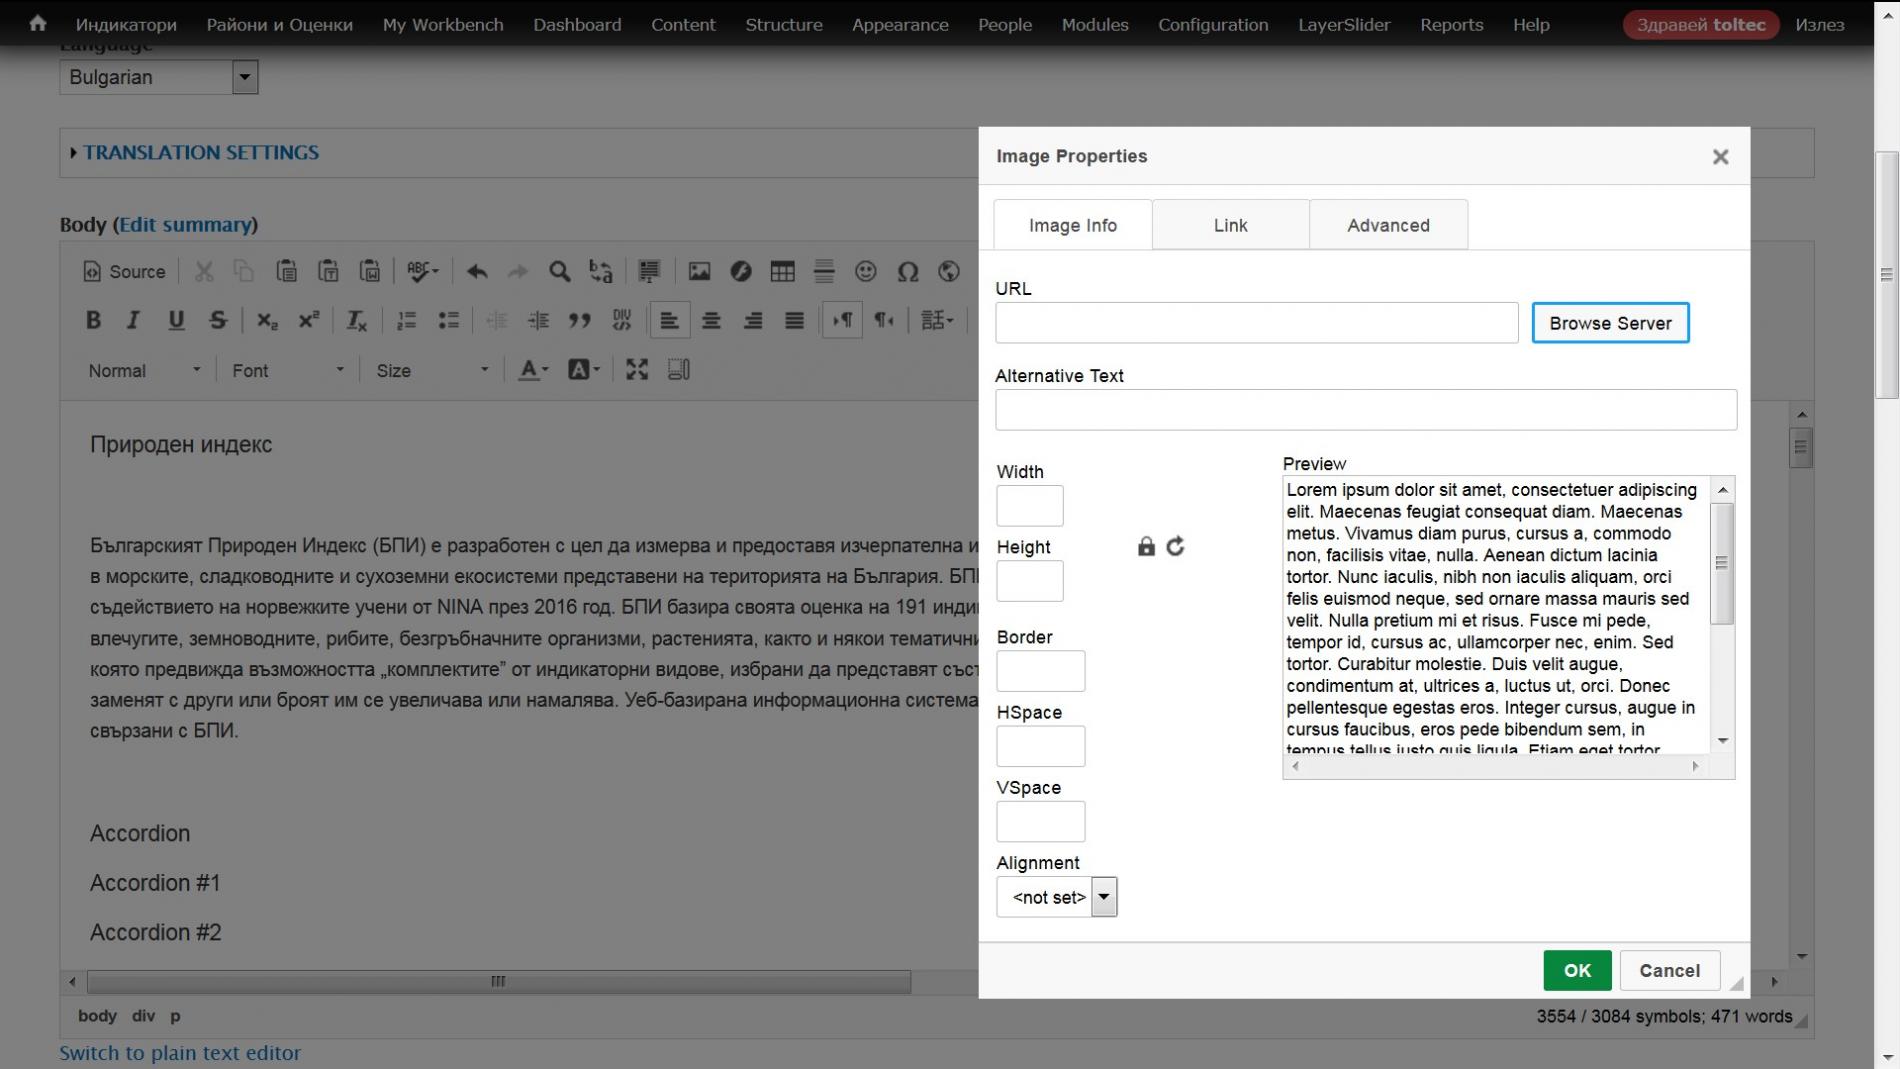This screenshot has width=1900, height=1069.
Task: Click the Insert Image toolbar icon
Action: 699,271
